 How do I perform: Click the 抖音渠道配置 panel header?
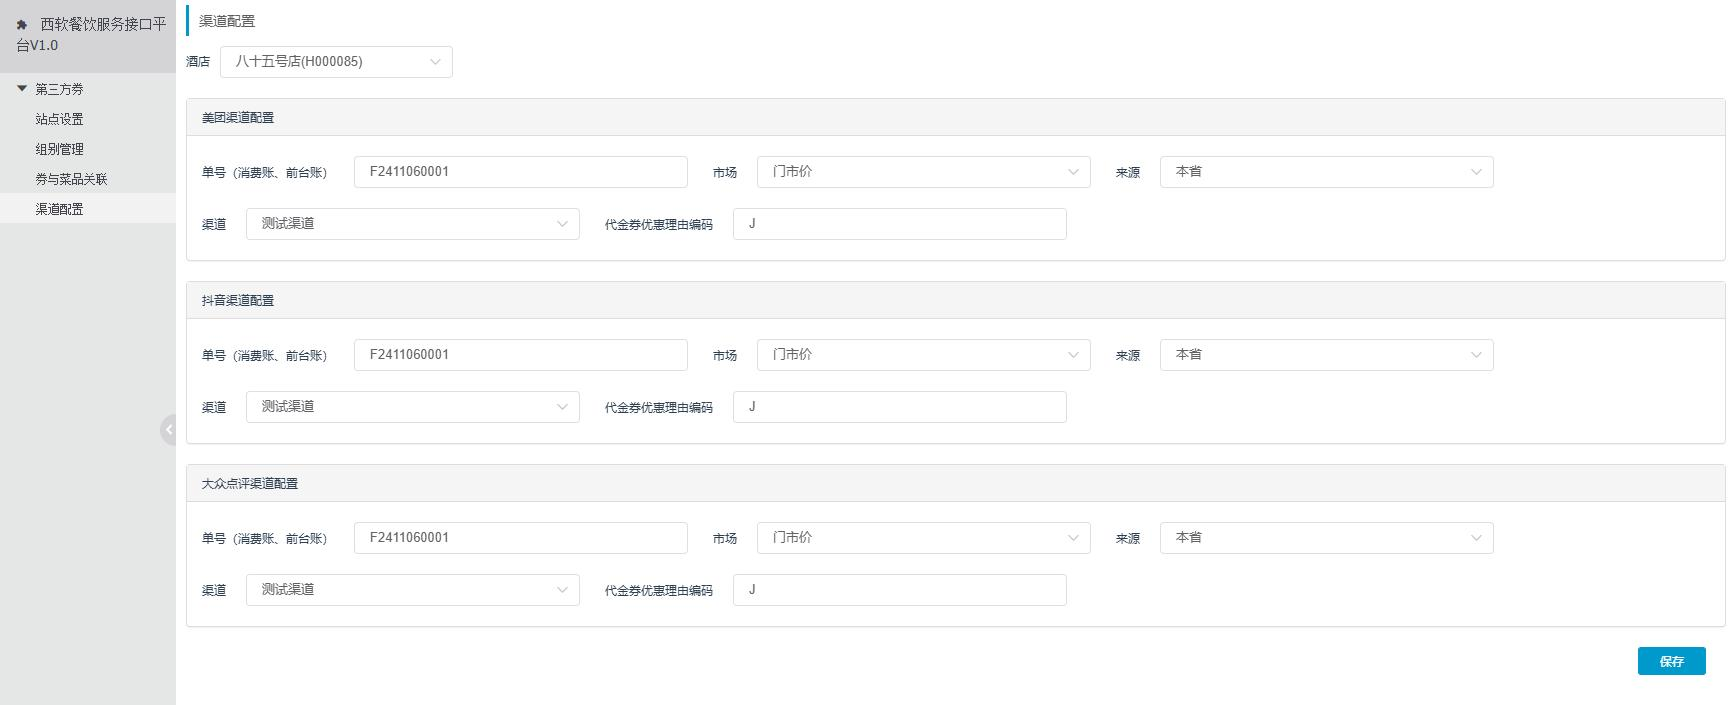(955, 300)
